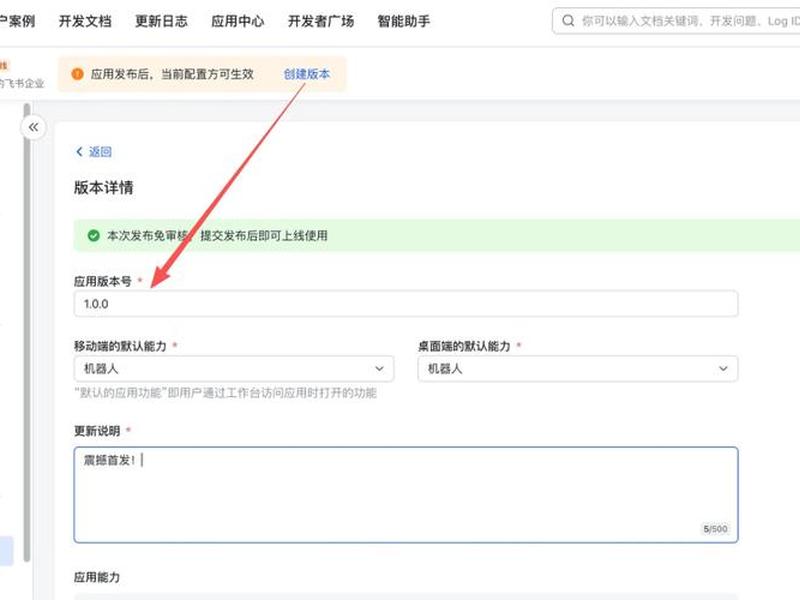Open the 智能助手 menu

point(404,21)
